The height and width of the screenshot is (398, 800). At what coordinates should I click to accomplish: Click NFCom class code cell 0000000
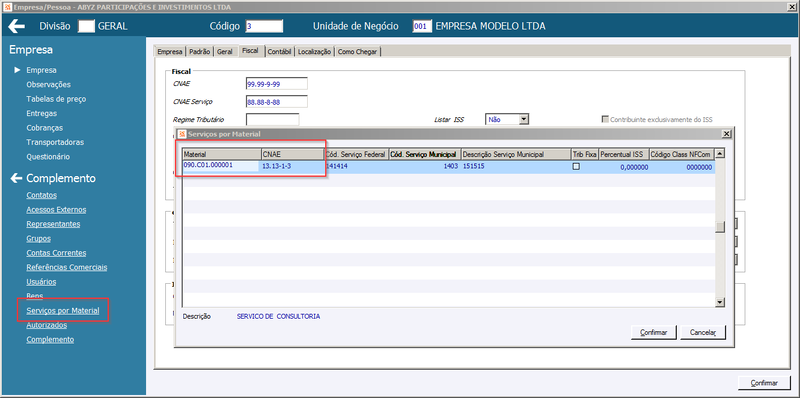pos(682,167)
